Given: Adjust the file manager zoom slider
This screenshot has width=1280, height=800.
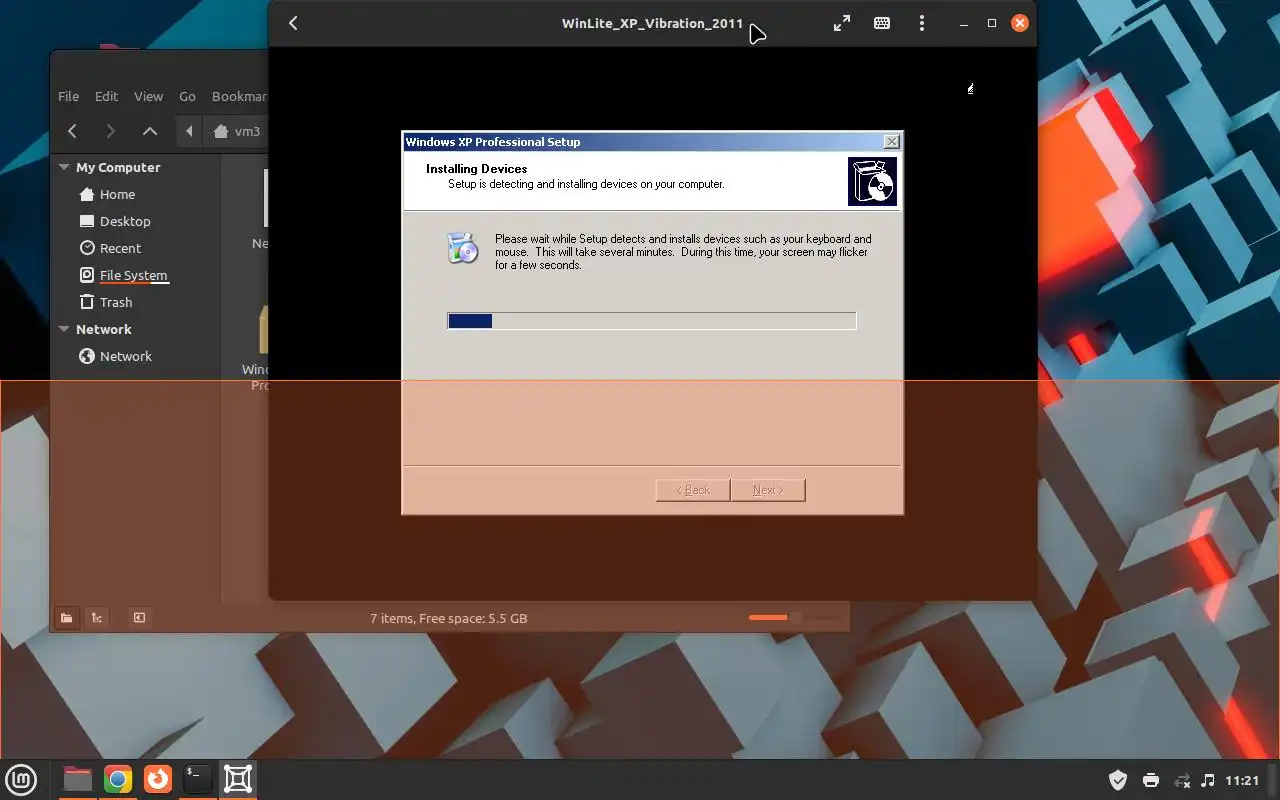Looking at the screenshot, I should [x=794, y=618].
